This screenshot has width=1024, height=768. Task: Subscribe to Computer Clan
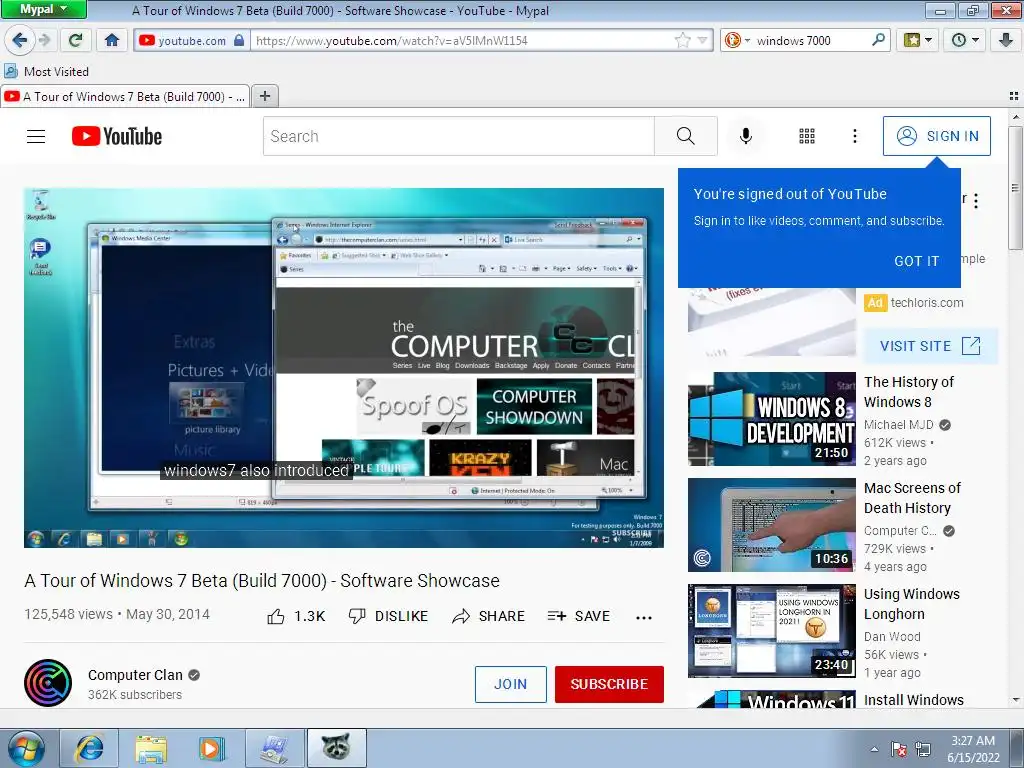[x=609, y=684]
